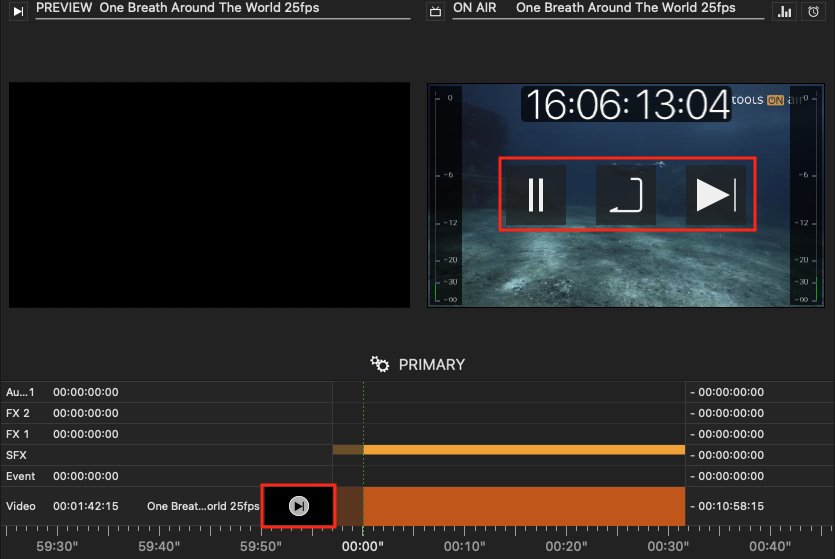Select the SFX track label
Viewport: 835px width, 559px height.
pos(17,455)
